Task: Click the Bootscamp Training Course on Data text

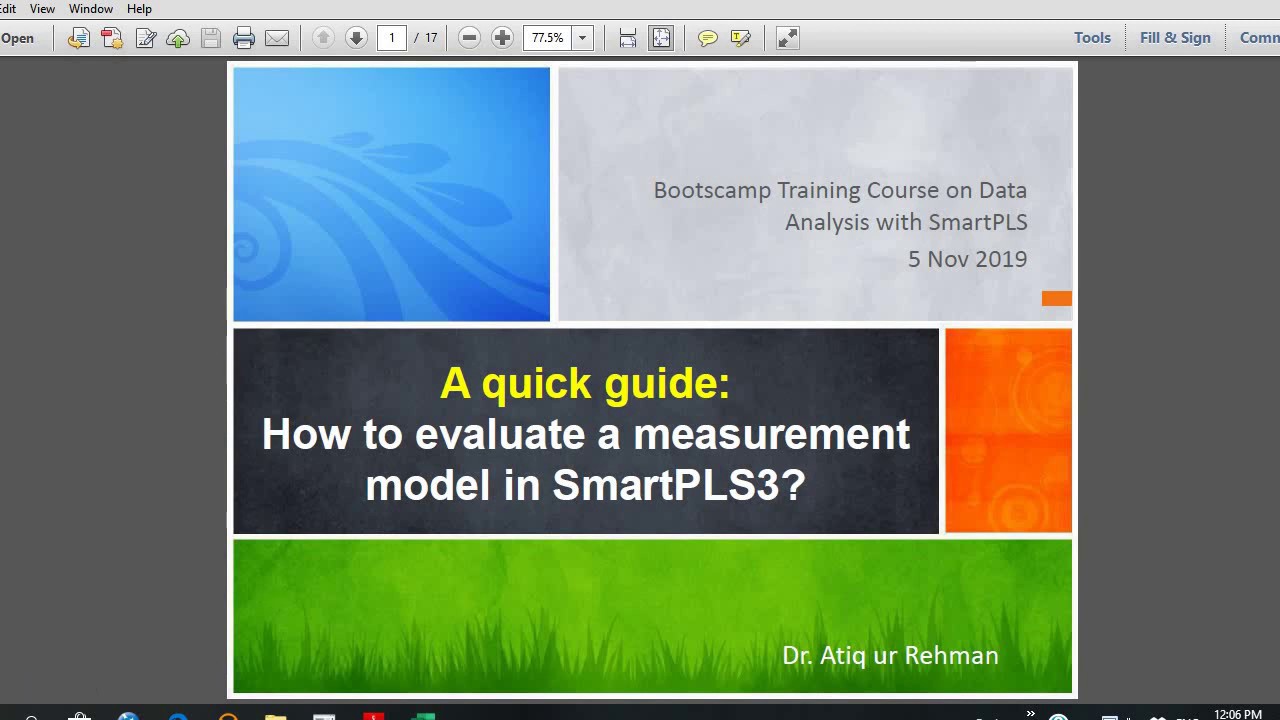Action: click(x=840, y=190)
